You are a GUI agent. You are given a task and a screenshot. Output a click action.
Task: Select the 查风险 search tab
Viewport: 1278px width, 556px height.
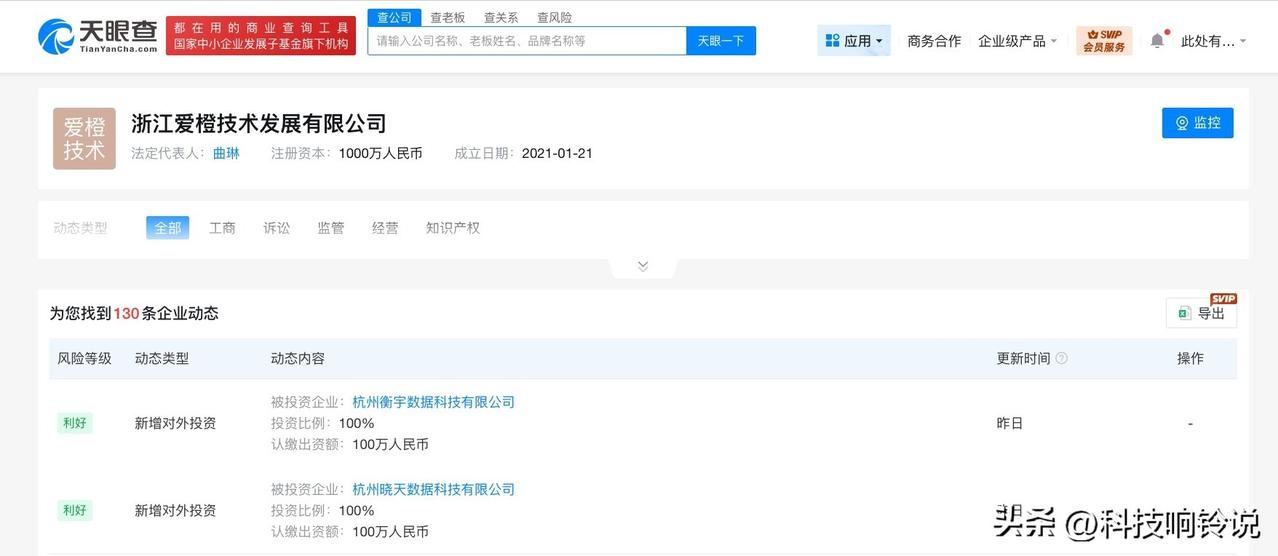pos(554,18)
